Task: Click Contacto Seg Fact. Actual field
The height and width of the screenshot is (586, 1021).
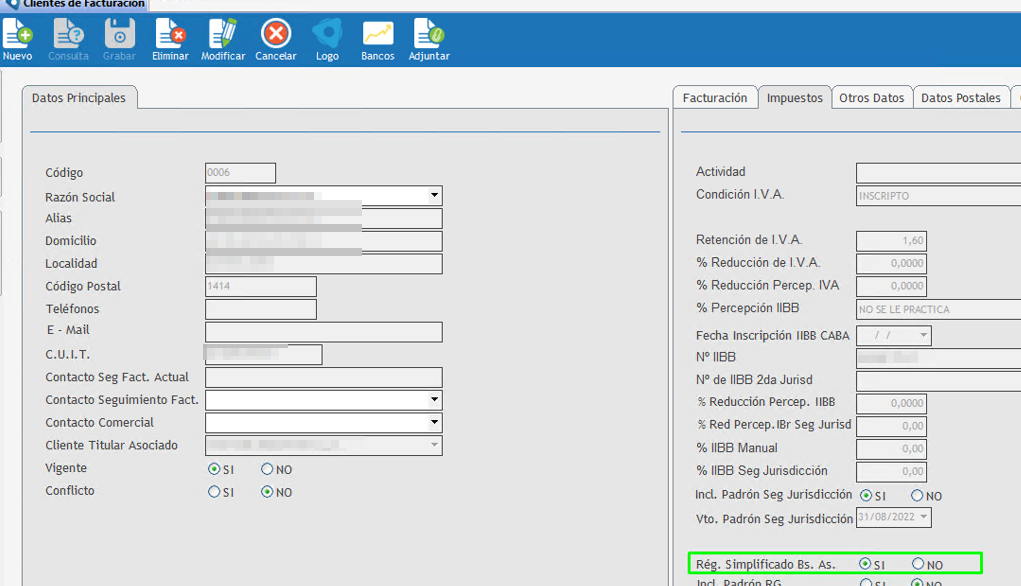Action: (324, 378)
